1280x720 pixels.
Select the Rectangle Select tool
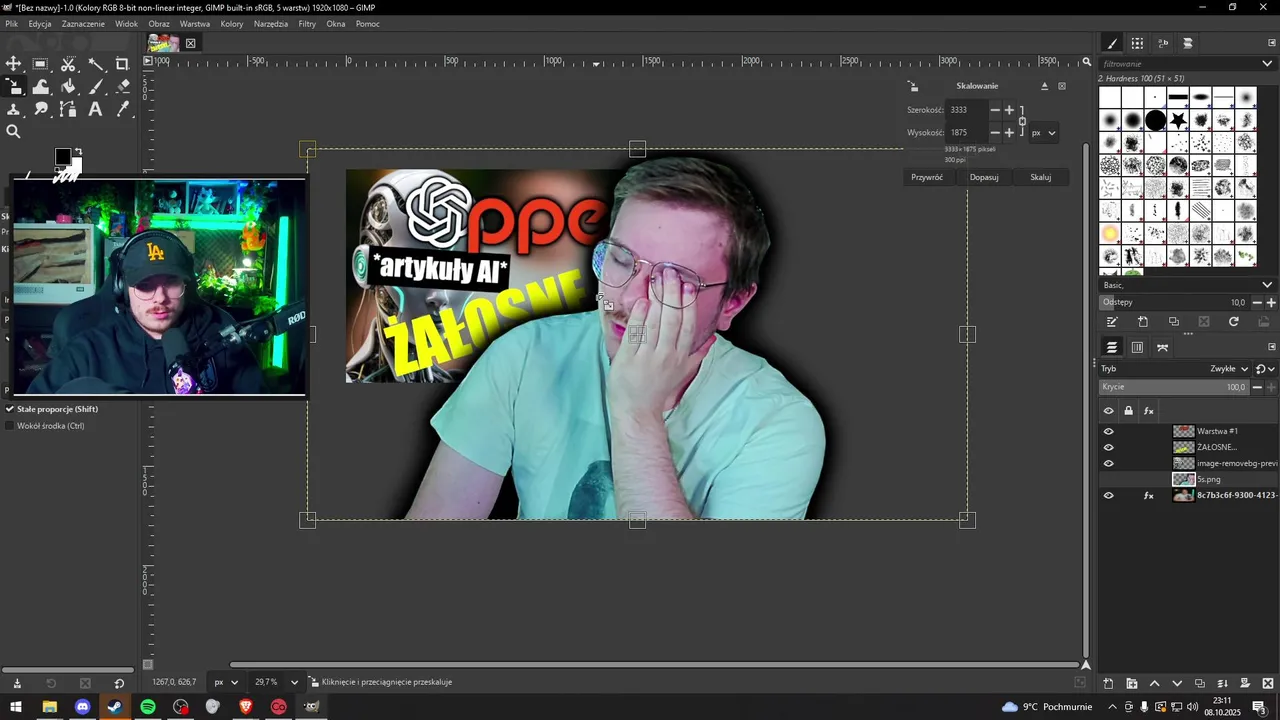[41, 64]
